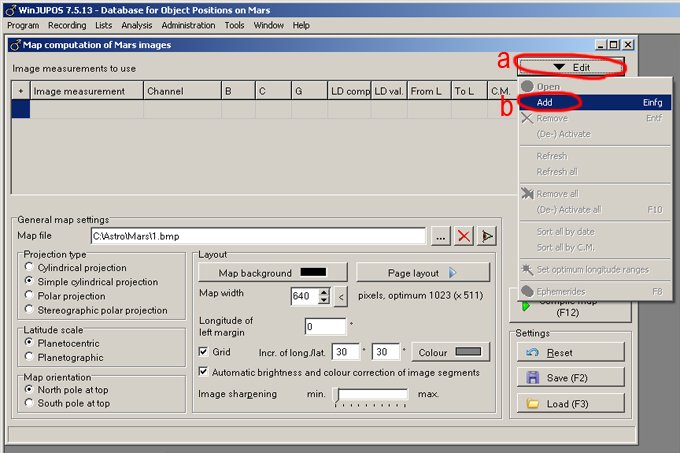Click the Map background button
680x453 pixels.
272,273
